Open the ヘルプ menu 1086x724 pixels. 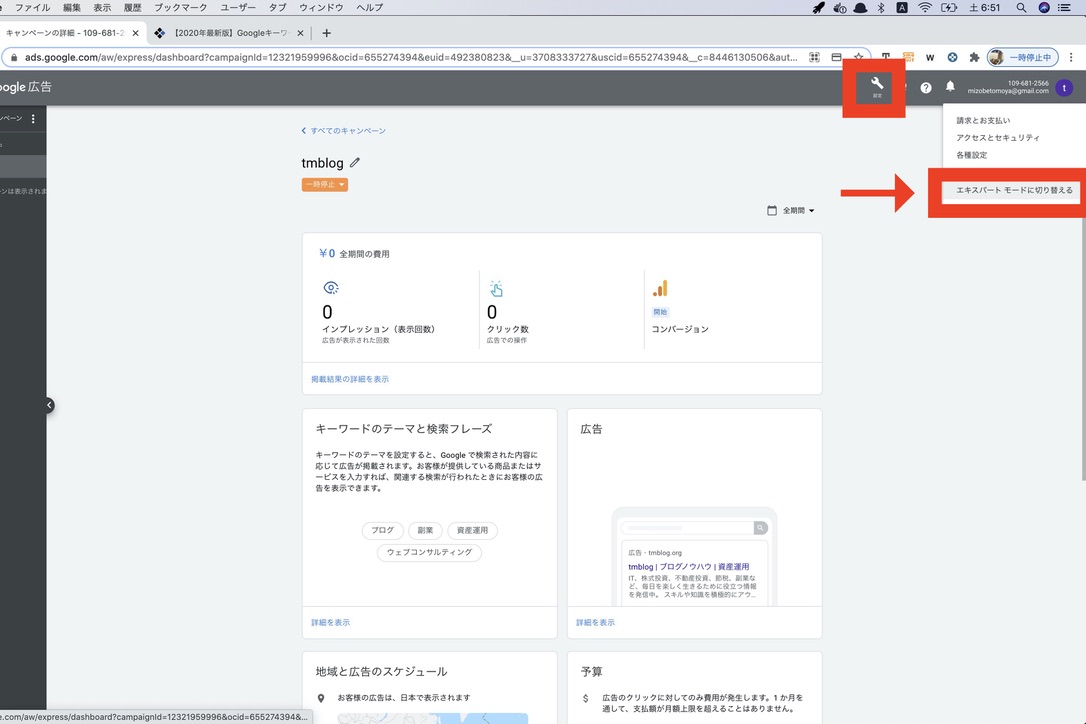pyautogui.click(x=369, y=8)
